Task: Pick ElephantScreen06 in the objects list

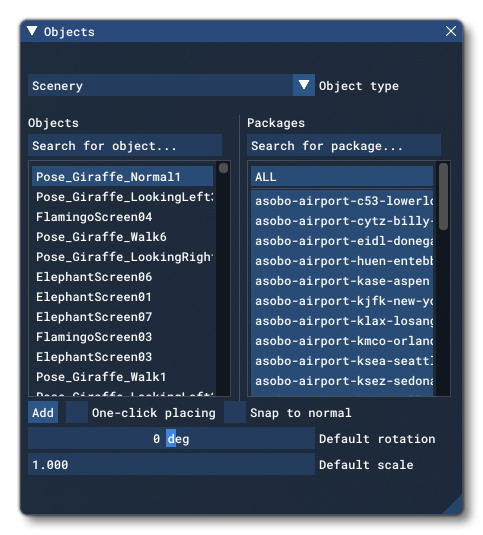Action: pyautogui.click(x=122, y=277)
